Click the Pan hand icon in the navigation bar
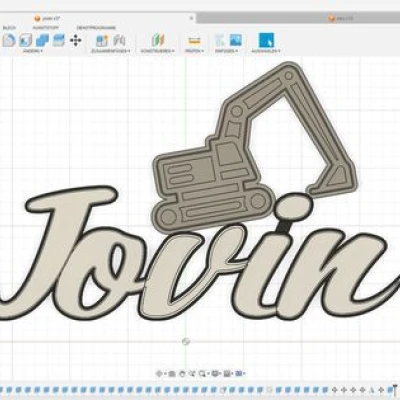Image resolution: width=400 pixels, height=400 pixels. point(182,374)
